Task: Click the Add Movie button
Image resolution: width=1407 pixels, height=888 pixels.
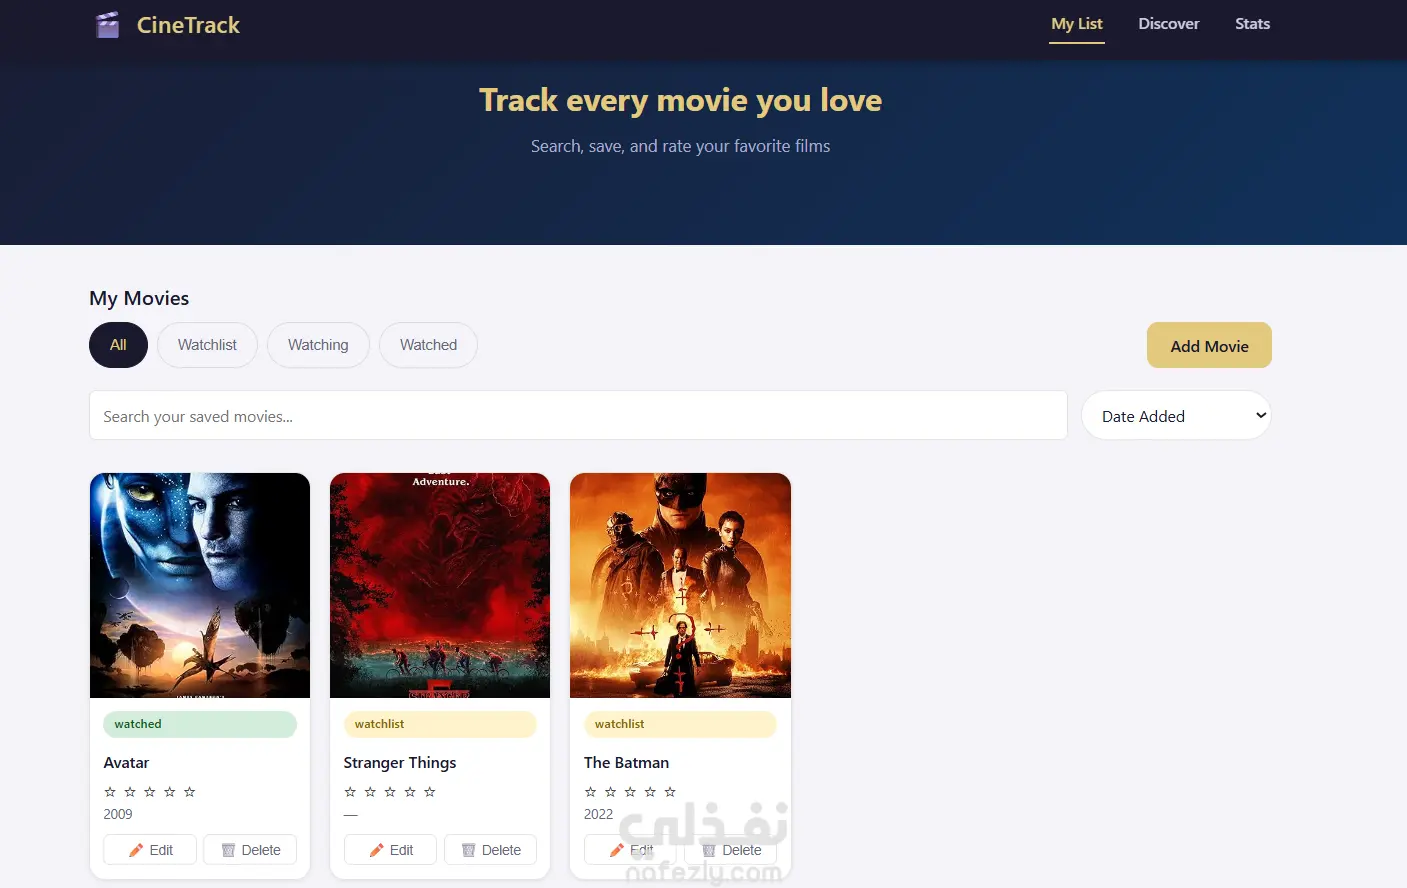Action: click(1209, 346)
